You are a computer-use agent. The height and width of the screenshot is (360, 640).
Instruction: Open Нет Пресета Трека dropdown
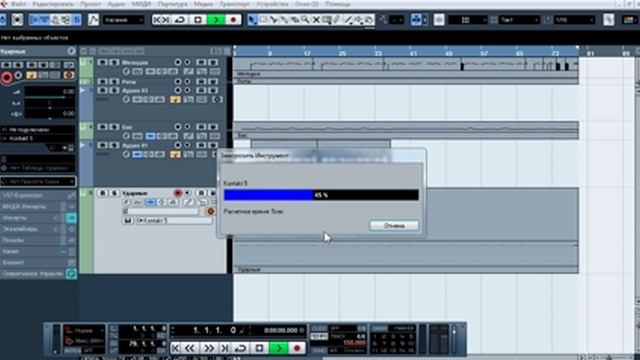pyautogui.click(x=38, y=182)
